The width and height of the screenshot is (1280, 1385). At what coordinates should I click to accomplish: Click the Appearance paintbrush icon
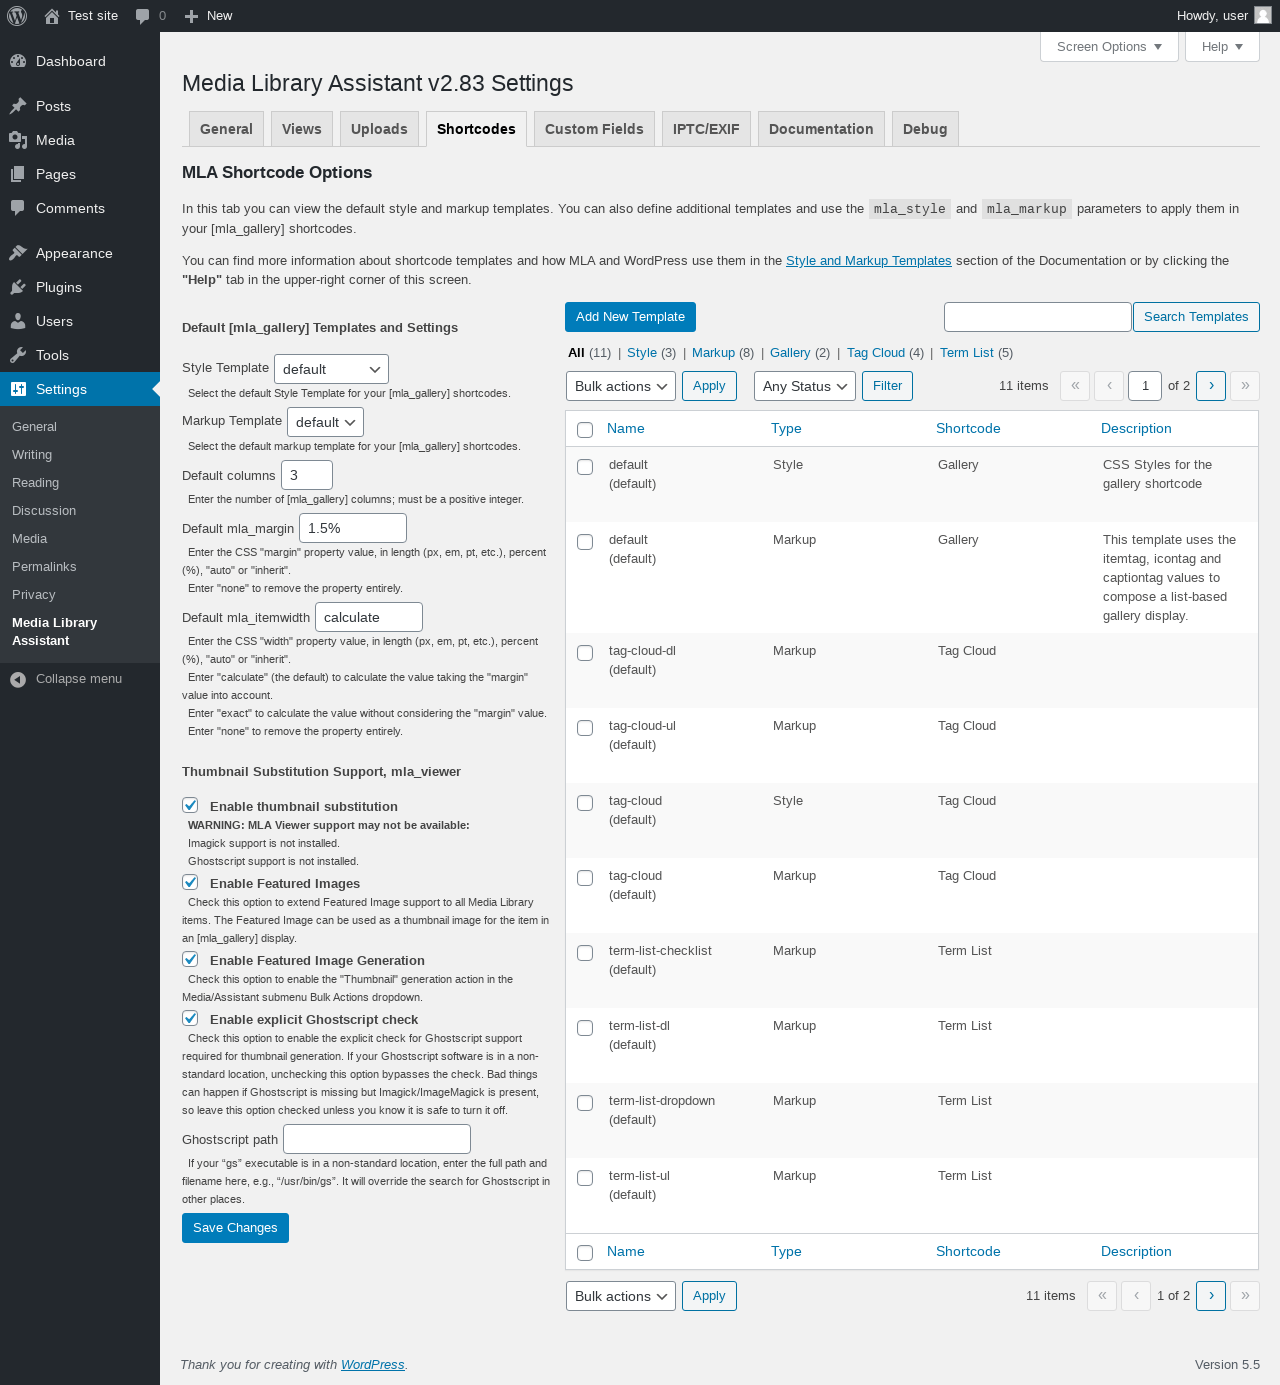[x=18, y=253]
